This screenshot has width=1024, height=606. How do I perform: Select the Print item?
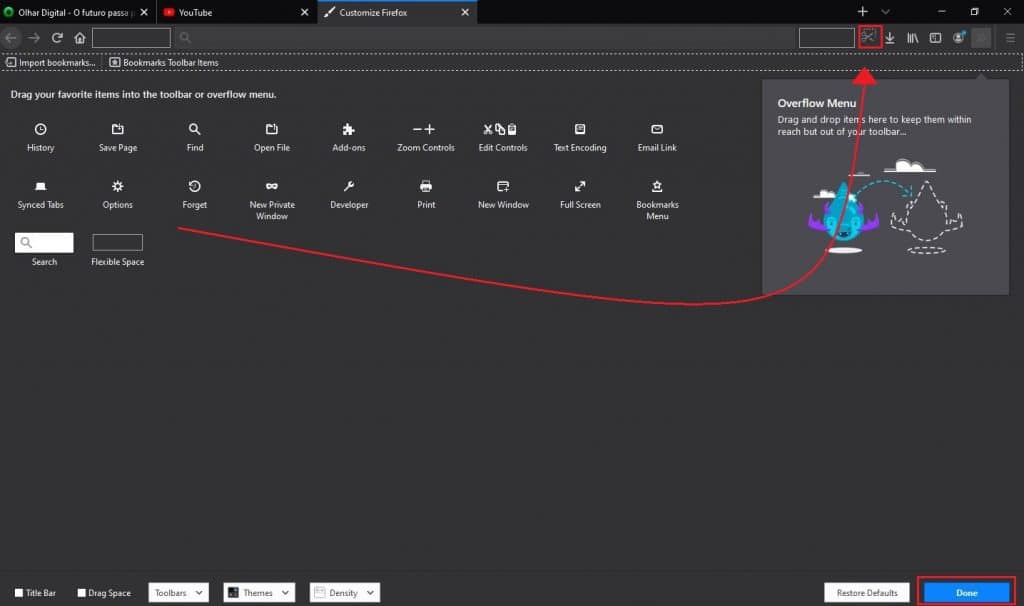(426, 195)
